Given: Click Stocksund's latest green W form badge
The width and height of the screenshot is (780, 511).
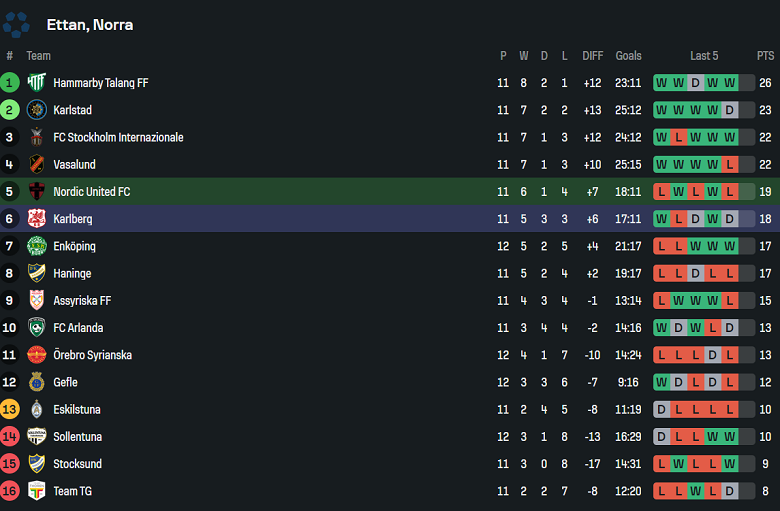Looking at the screenshot, I should tap(730, 464).
